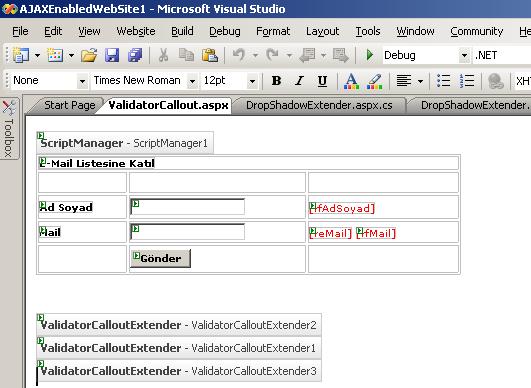Click the Microsoft Visual Studio title bar icon
The image size is (531, 388).
click(x=9, y=9)
